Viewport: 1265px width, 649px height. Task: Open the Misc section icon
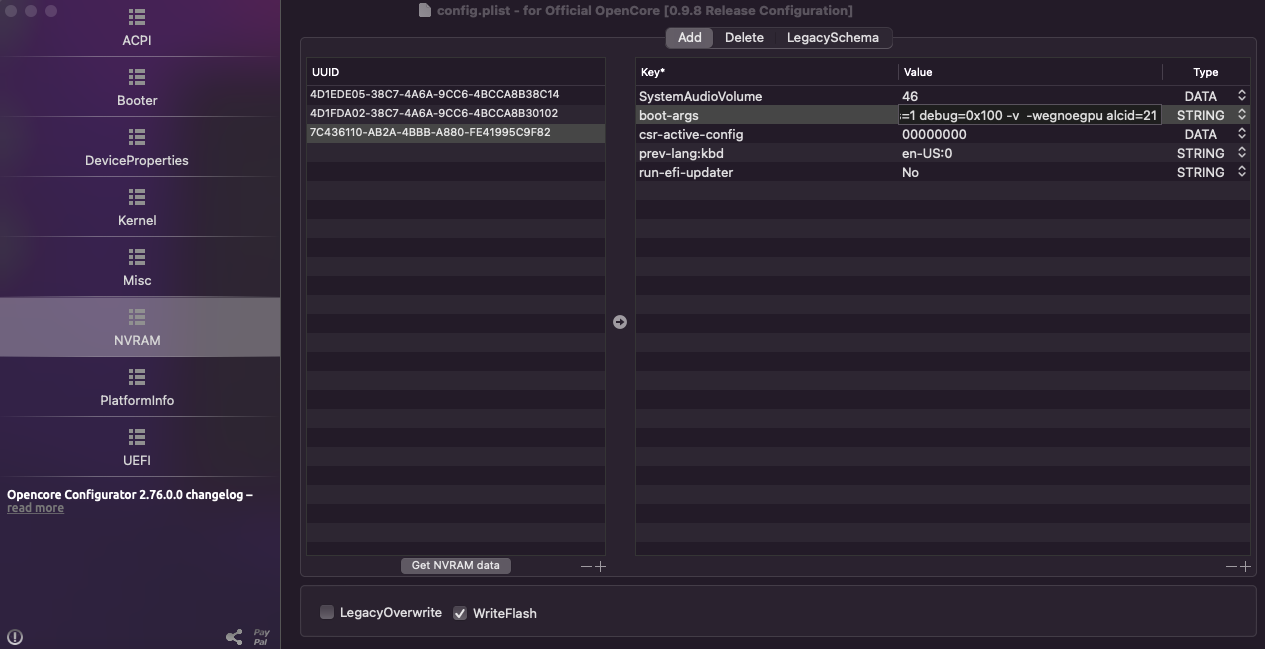[x=137, y=258]
